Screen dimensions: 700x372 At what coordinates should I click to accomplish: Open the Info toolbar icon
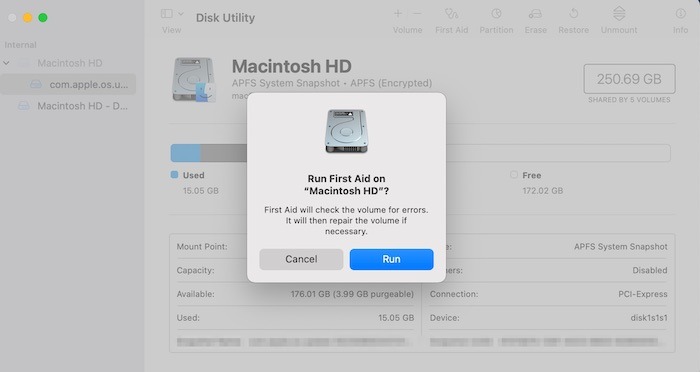point(680,14)
